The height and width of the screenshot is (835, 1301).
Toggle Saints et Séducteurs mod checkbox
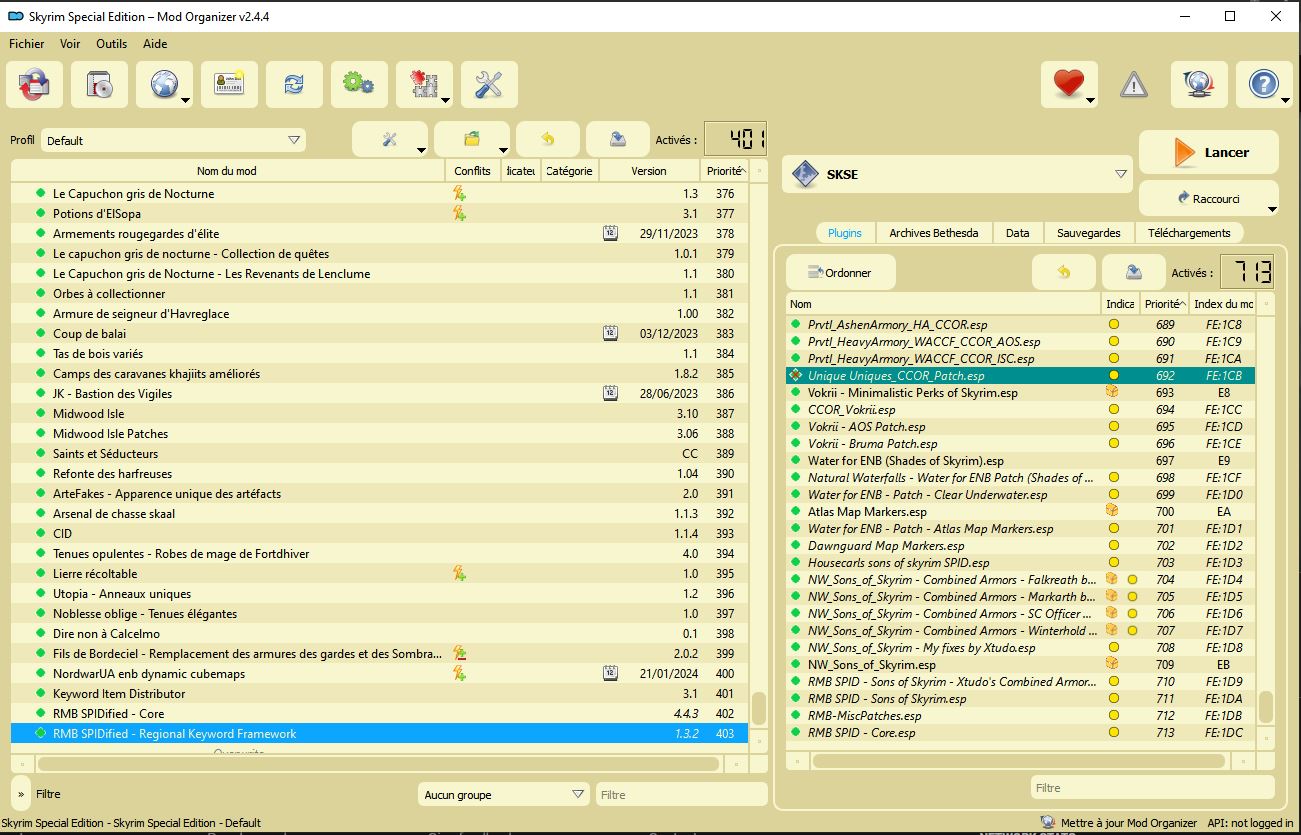[41, 454]
